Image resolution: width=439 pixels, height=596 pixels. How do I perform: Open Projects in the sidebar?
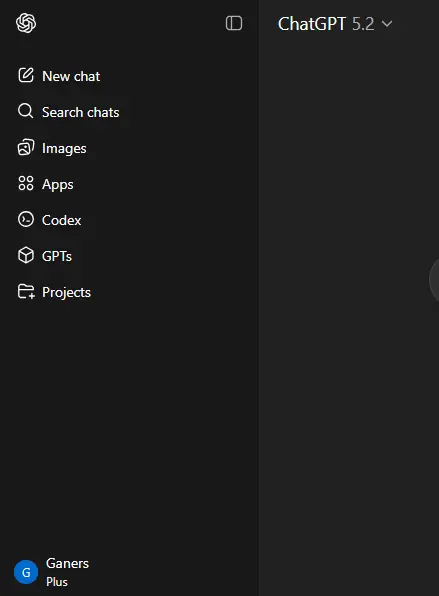tap(67, 292)
